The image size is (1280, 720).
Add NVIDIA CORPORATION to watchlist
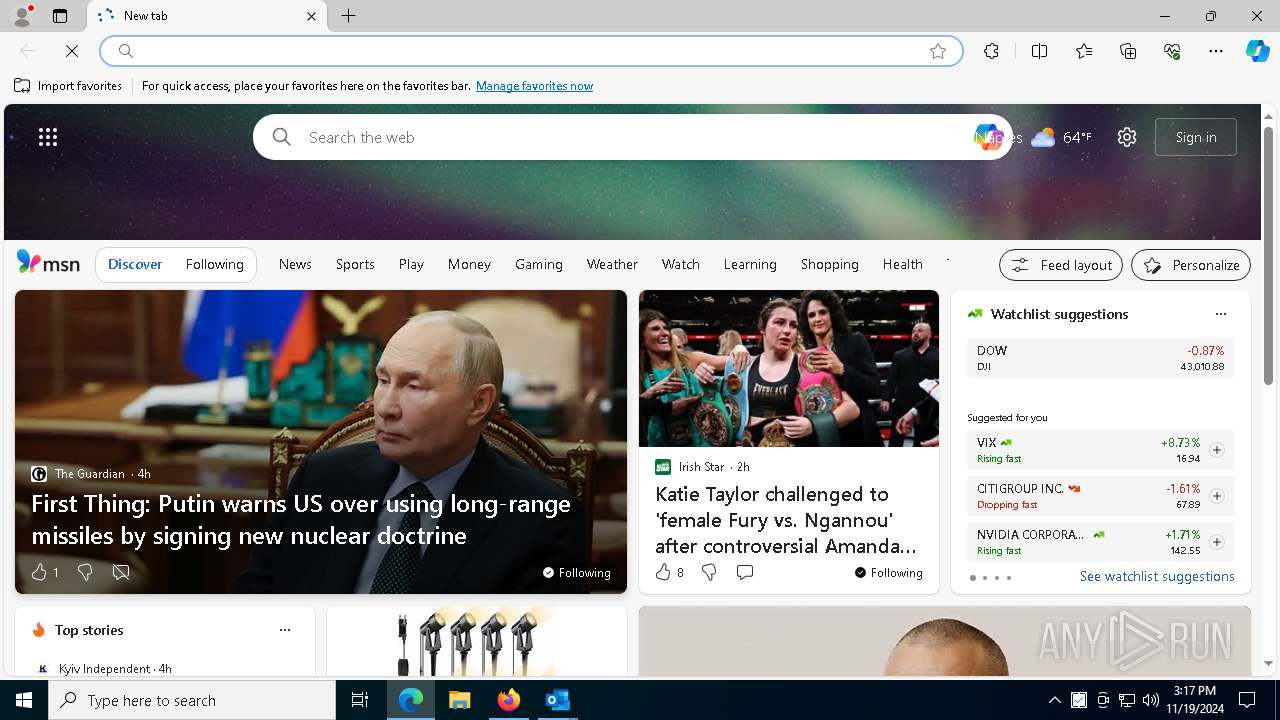pos(1216,542)
